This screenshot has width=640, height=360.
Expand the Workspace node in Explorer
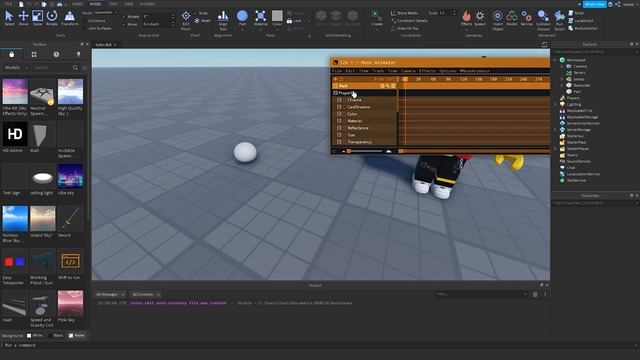tap(555, 60)
